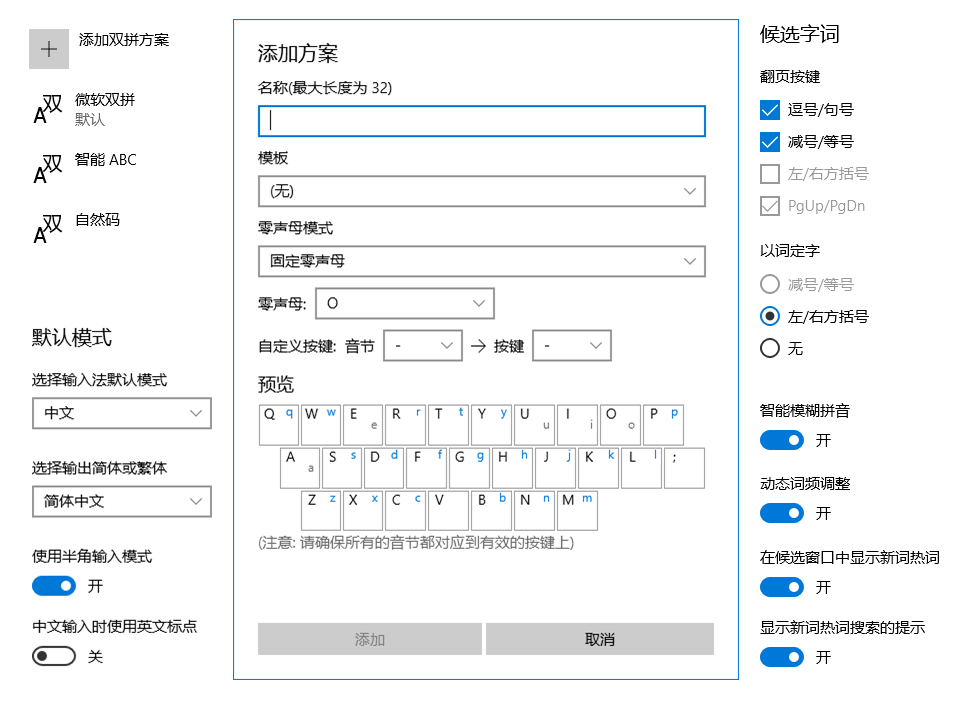This screenshot has width=968, height=701.
Task: Turn off the 智能模糊拼音 toggle
Action: [x=782, y=440]
